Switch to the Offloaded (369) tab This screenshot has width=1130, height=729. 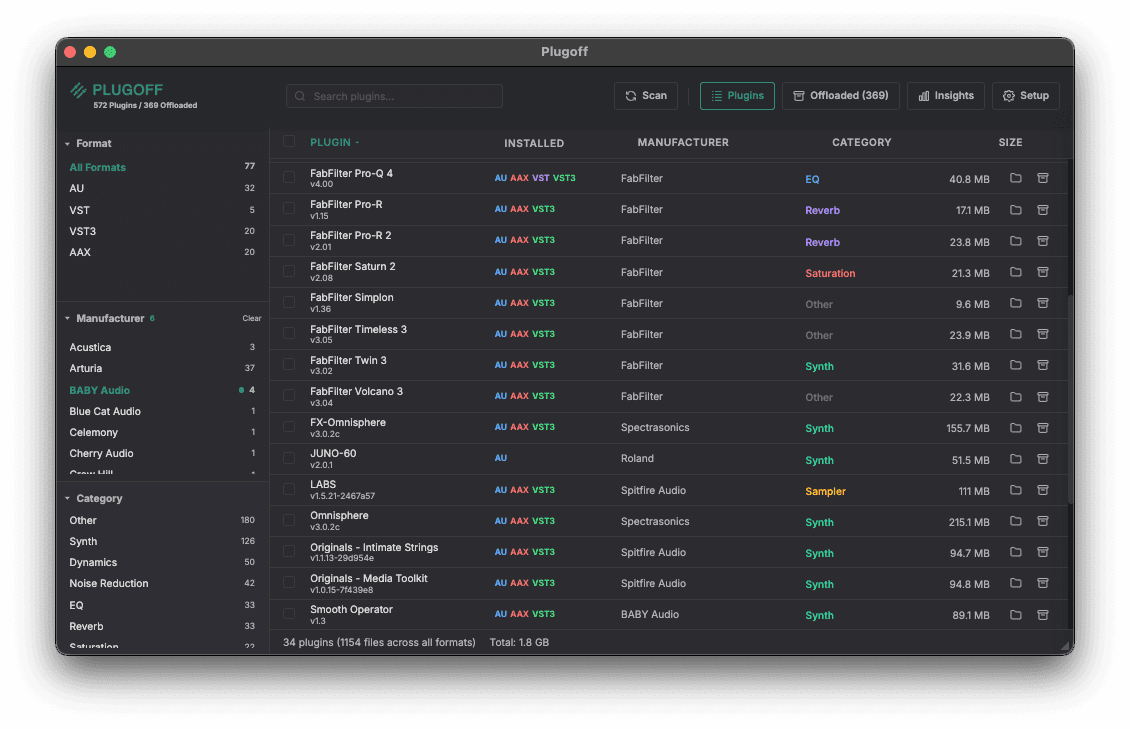[841, 96]
